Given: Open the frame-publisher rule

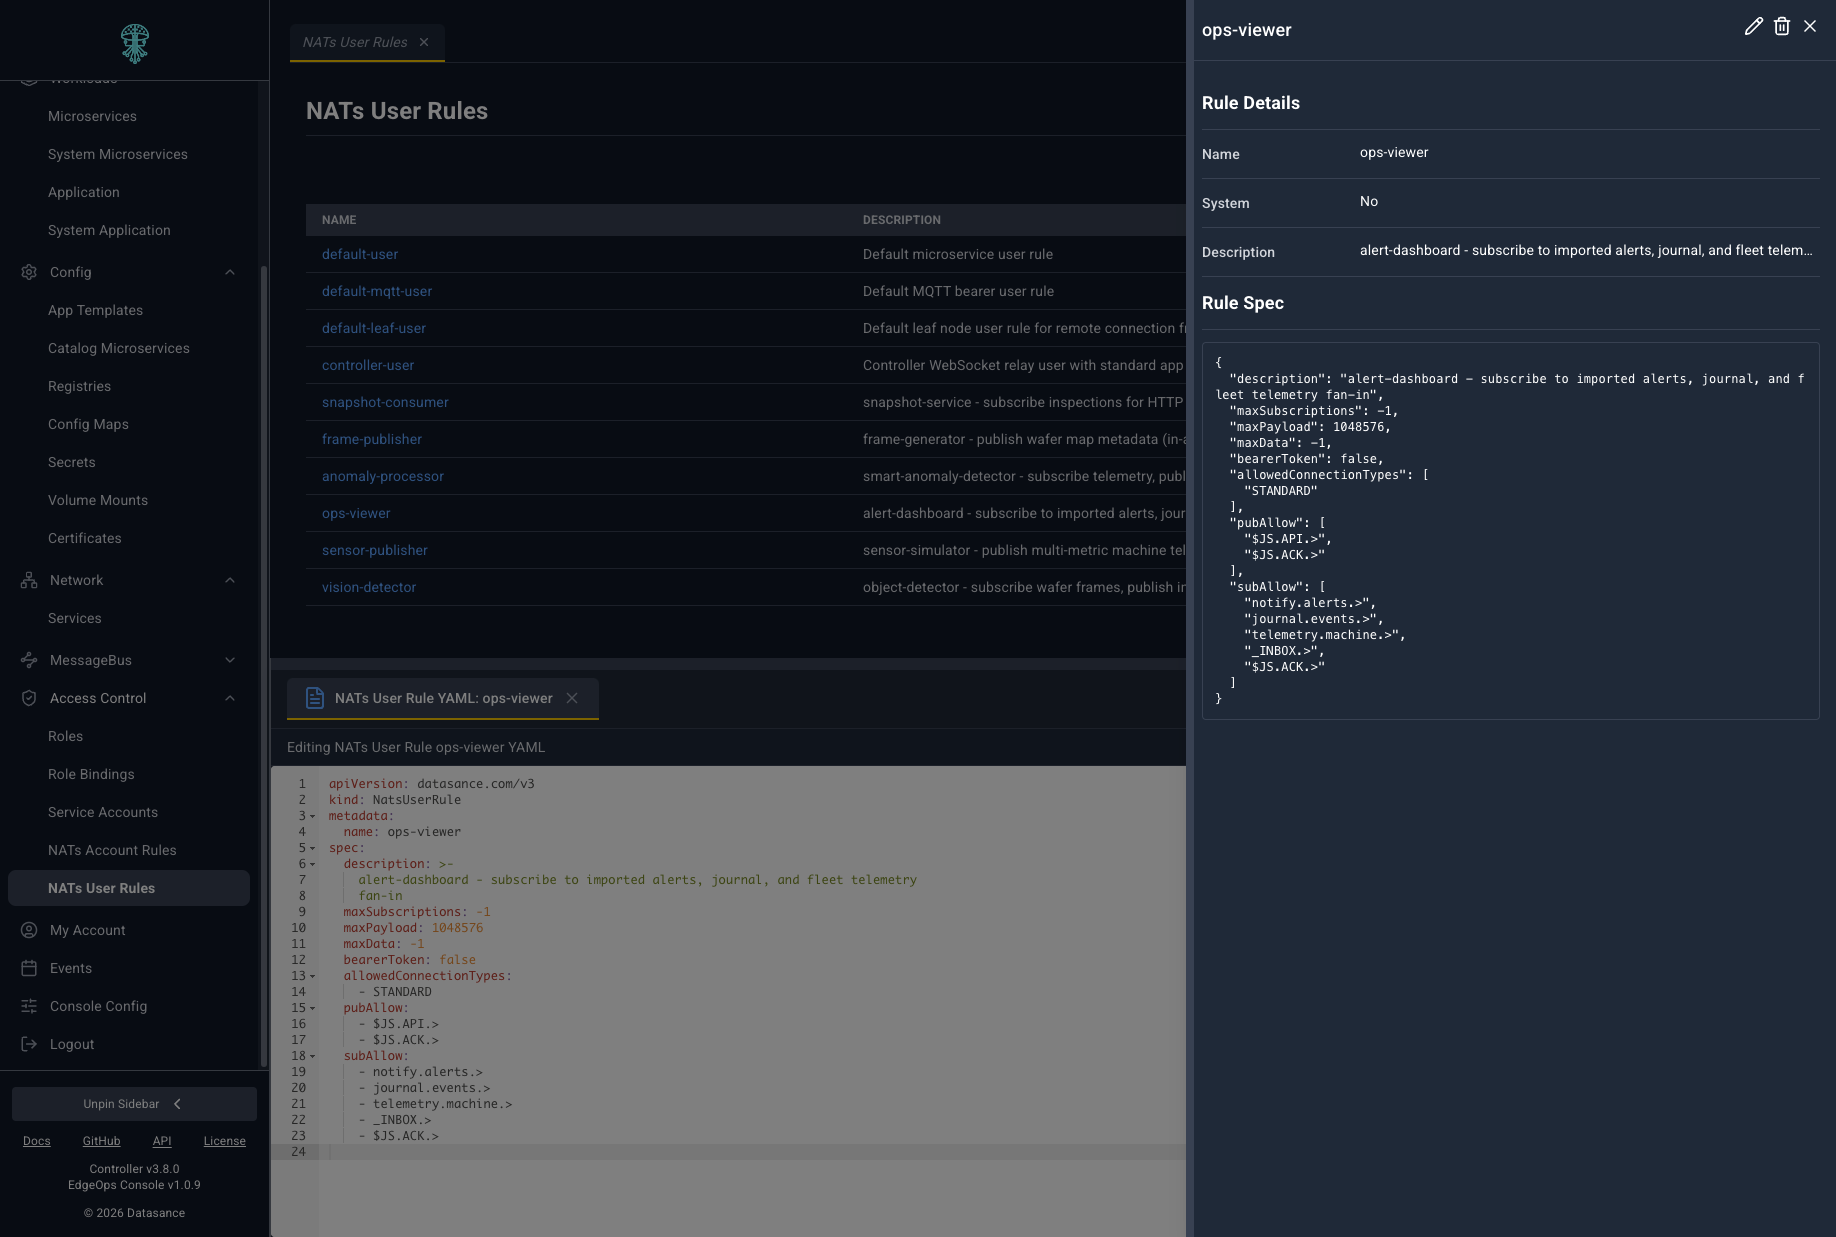Looking at the screenshot, I should 372,439.
